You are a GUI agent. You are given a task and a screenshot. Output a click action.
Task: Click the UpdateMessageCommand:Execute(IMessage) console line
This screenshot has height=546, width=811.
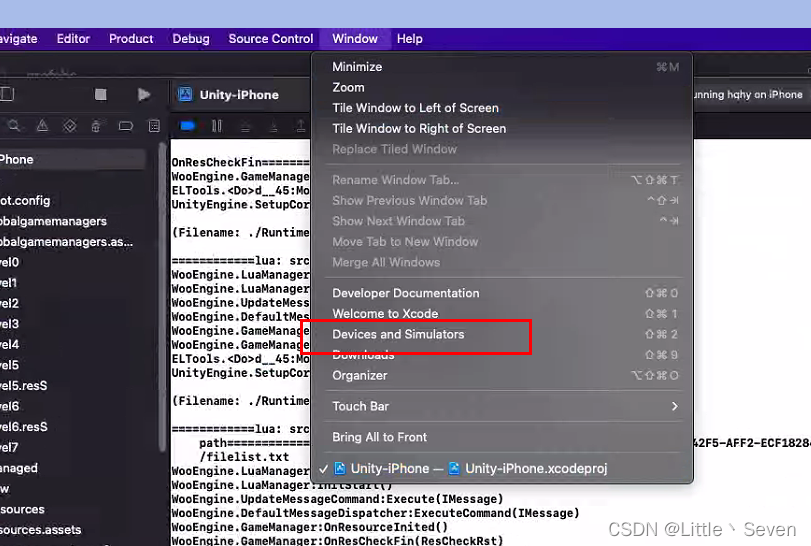[x=337, y=499]
